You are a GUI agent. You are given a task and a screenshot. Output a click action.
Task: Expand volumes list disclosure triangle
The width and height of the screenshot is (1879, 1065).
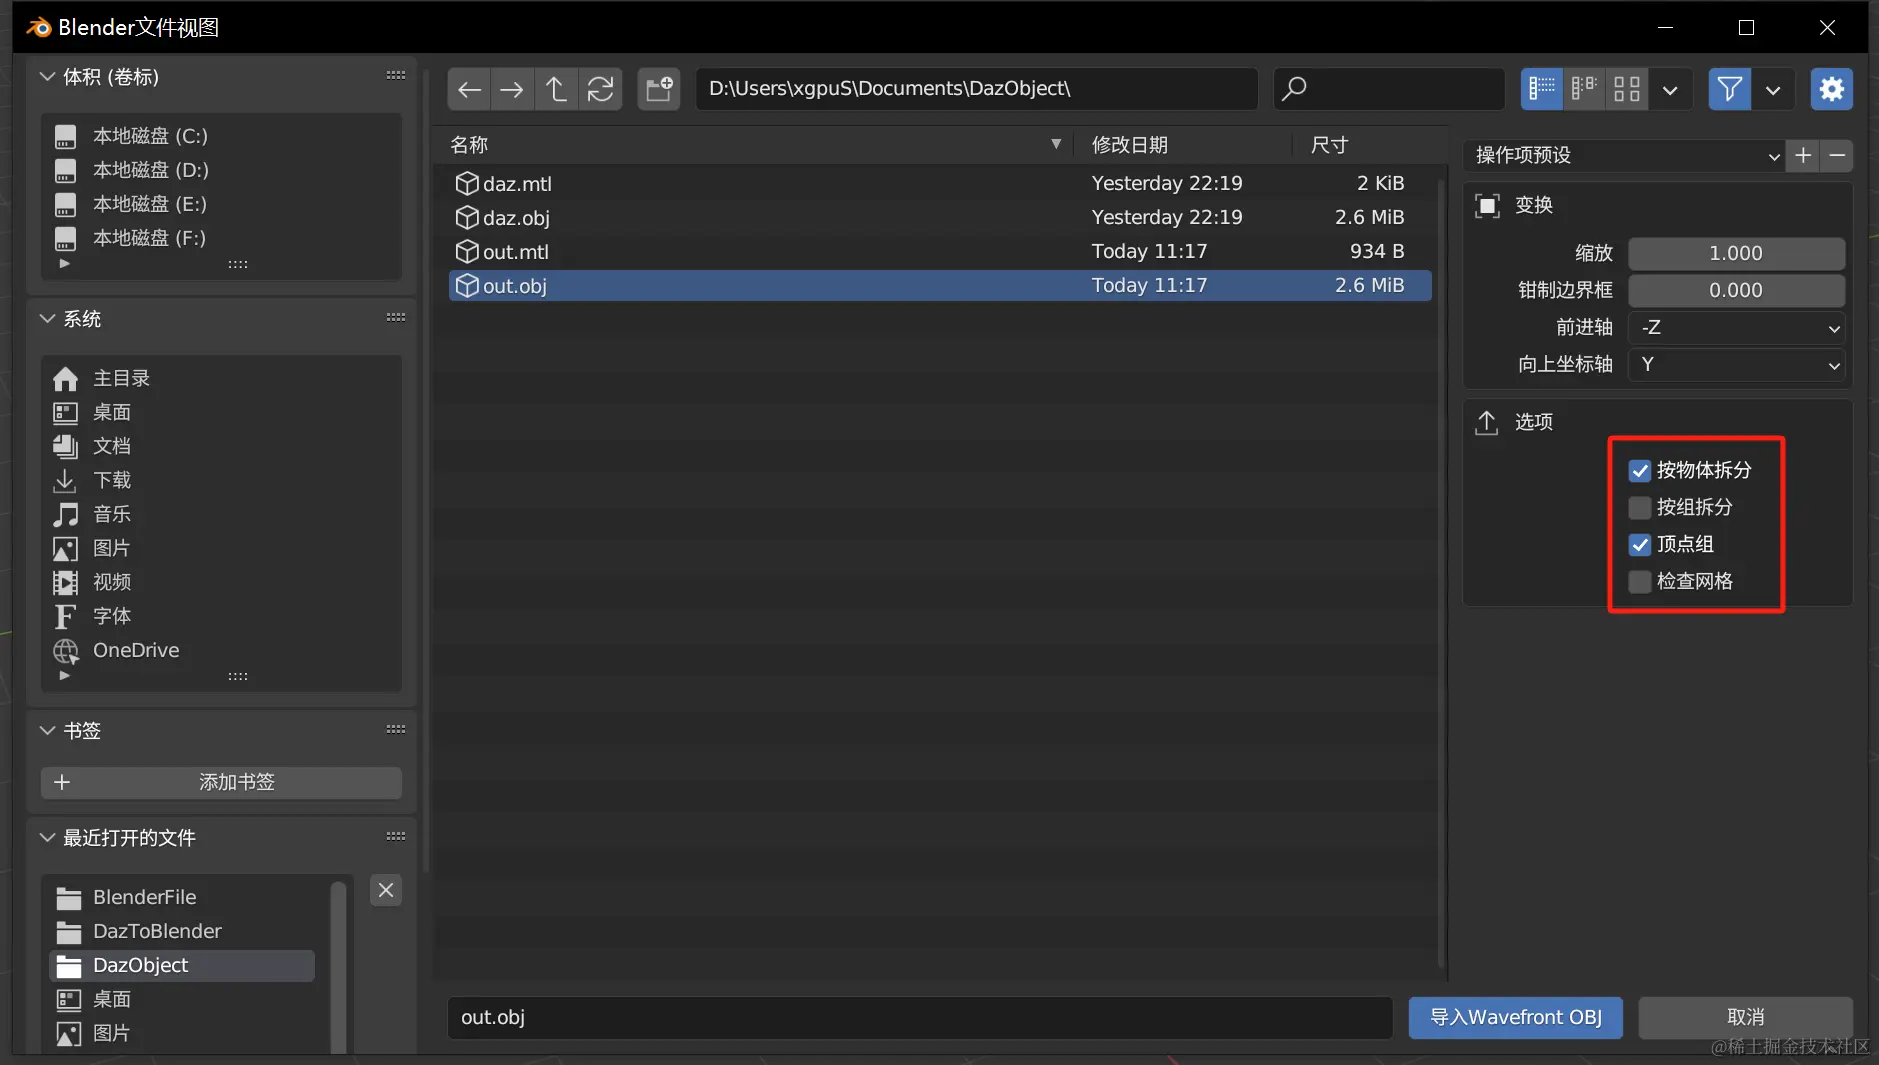point(65,264)
